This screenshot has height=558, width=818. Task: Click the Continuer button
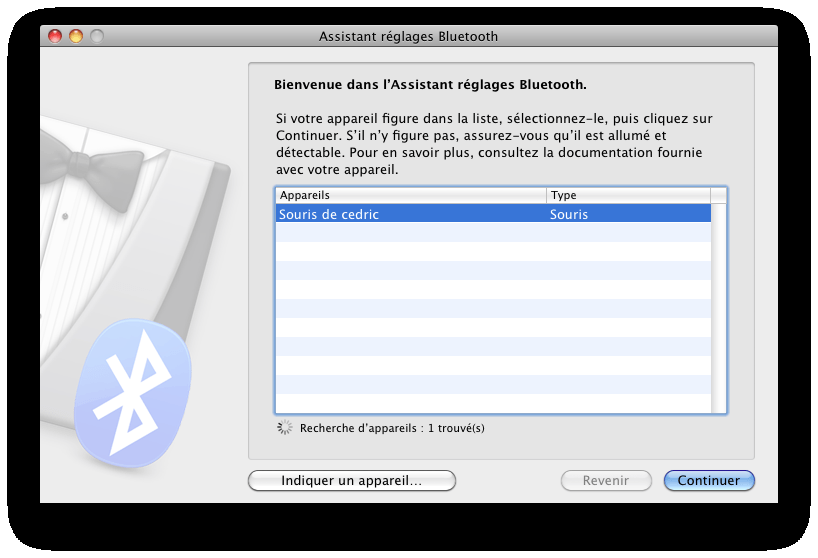(709, 480)
